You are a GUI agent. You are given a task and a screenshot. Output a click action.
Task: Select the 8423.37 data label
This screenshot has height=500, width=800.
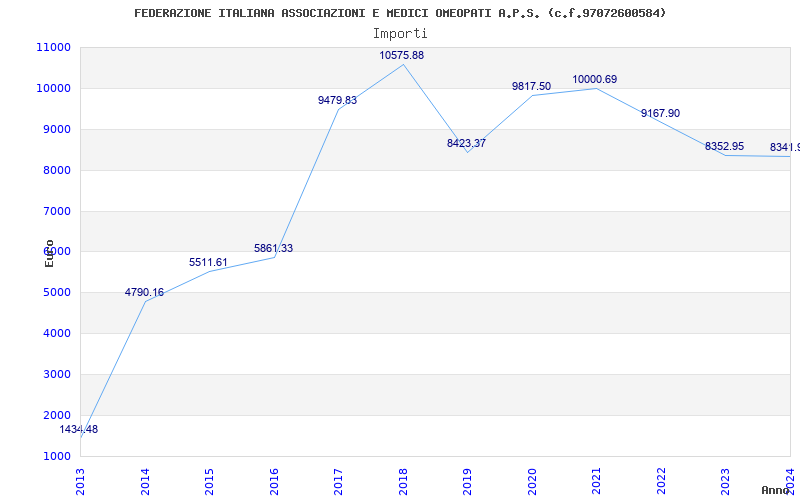click(x=466, y=143)
